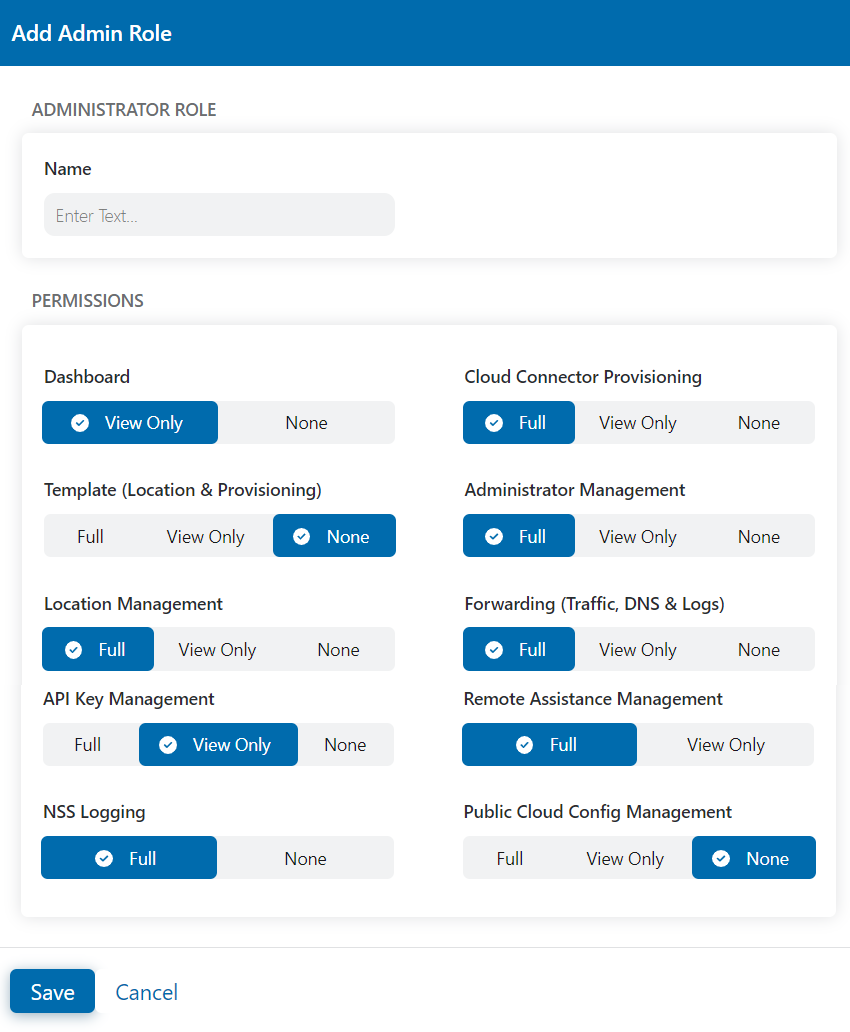
Task: Cancel creating the admin role
Action: pyautogui.click(x=146, y=991)
